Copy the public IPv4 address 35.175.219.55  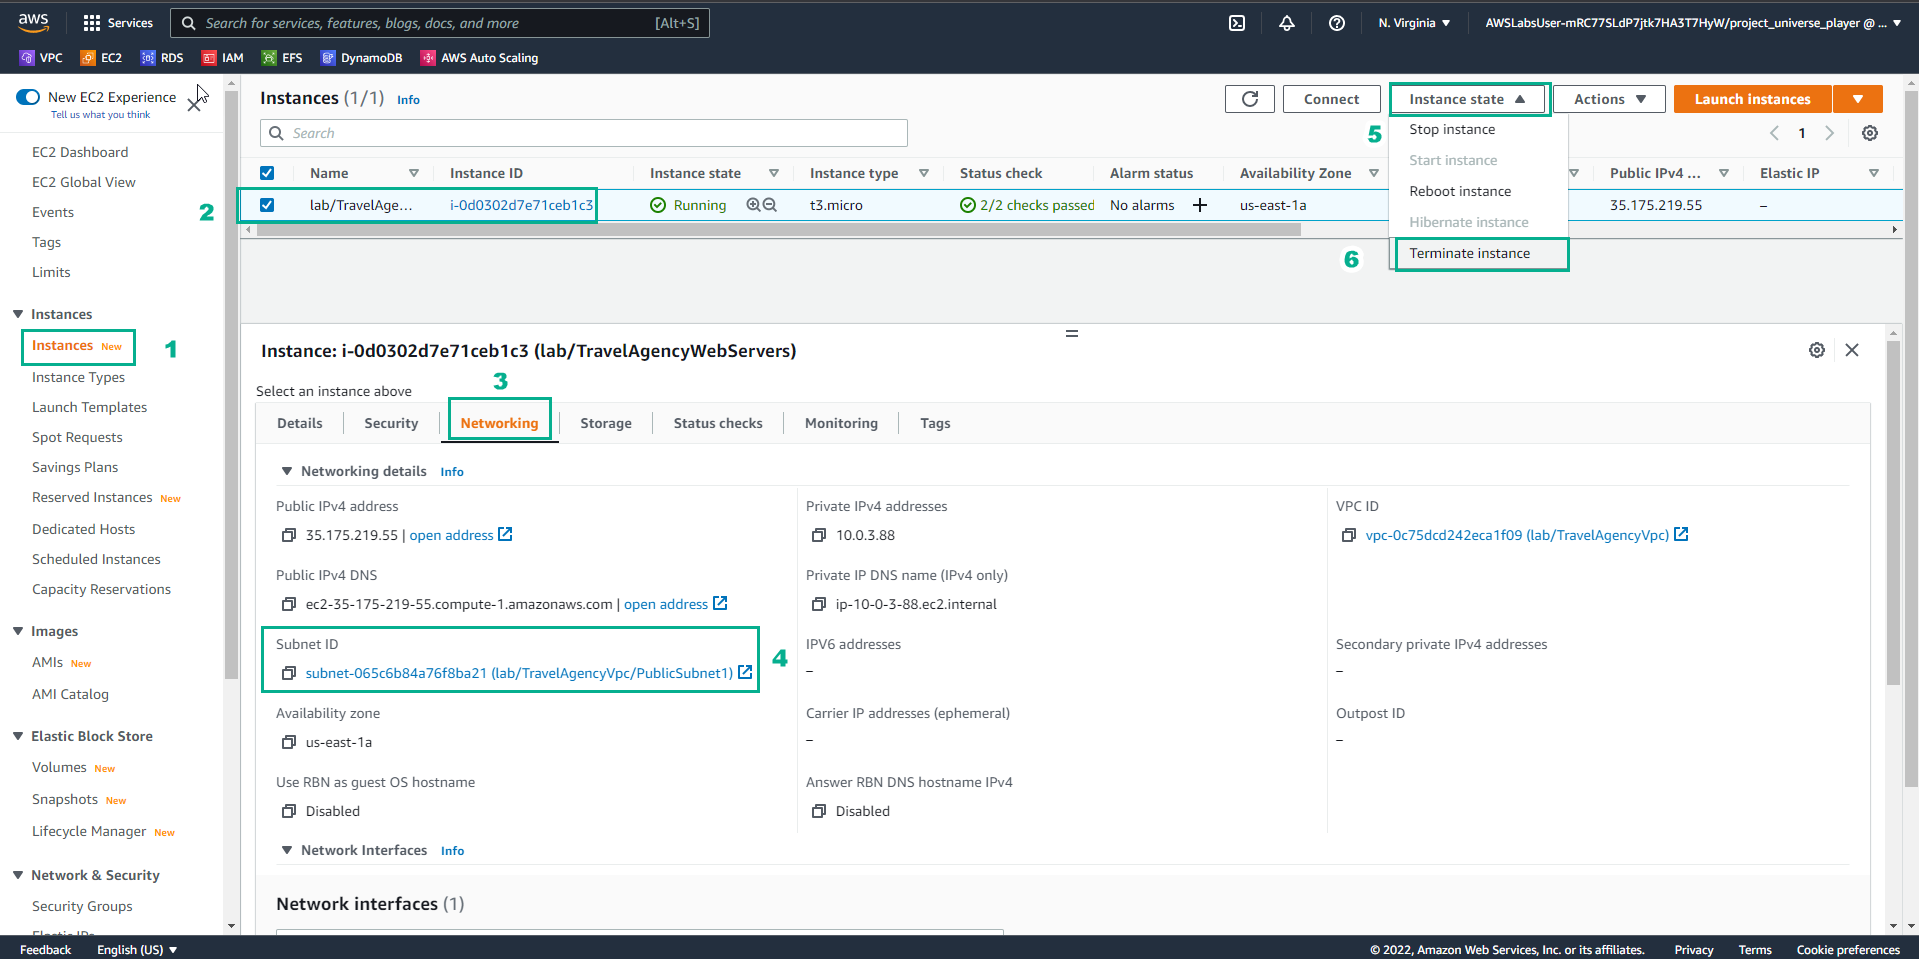[289, 535]
